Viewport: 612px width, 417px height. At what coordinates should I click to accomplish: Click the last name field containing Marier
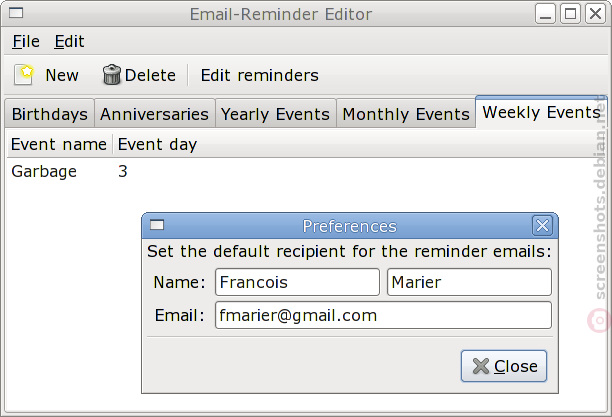pyautogui.click(x=469, y=282)
